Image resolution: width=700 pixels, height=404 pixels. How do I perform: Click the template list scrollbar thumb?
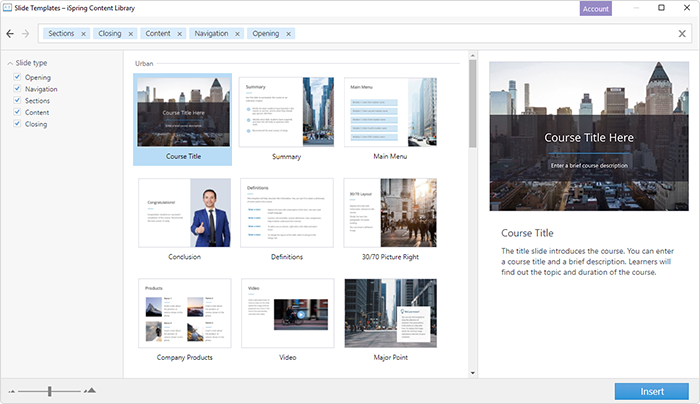(x=473, y=104)
